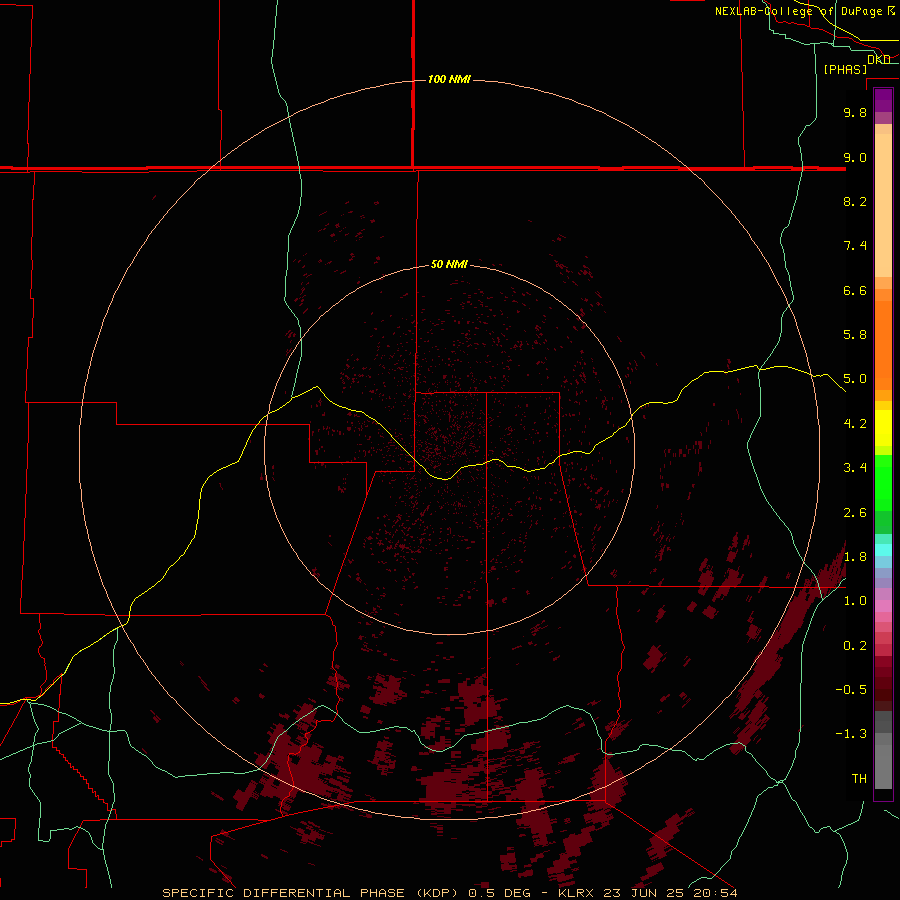Click the 5.8 scale label

point(855,335)
